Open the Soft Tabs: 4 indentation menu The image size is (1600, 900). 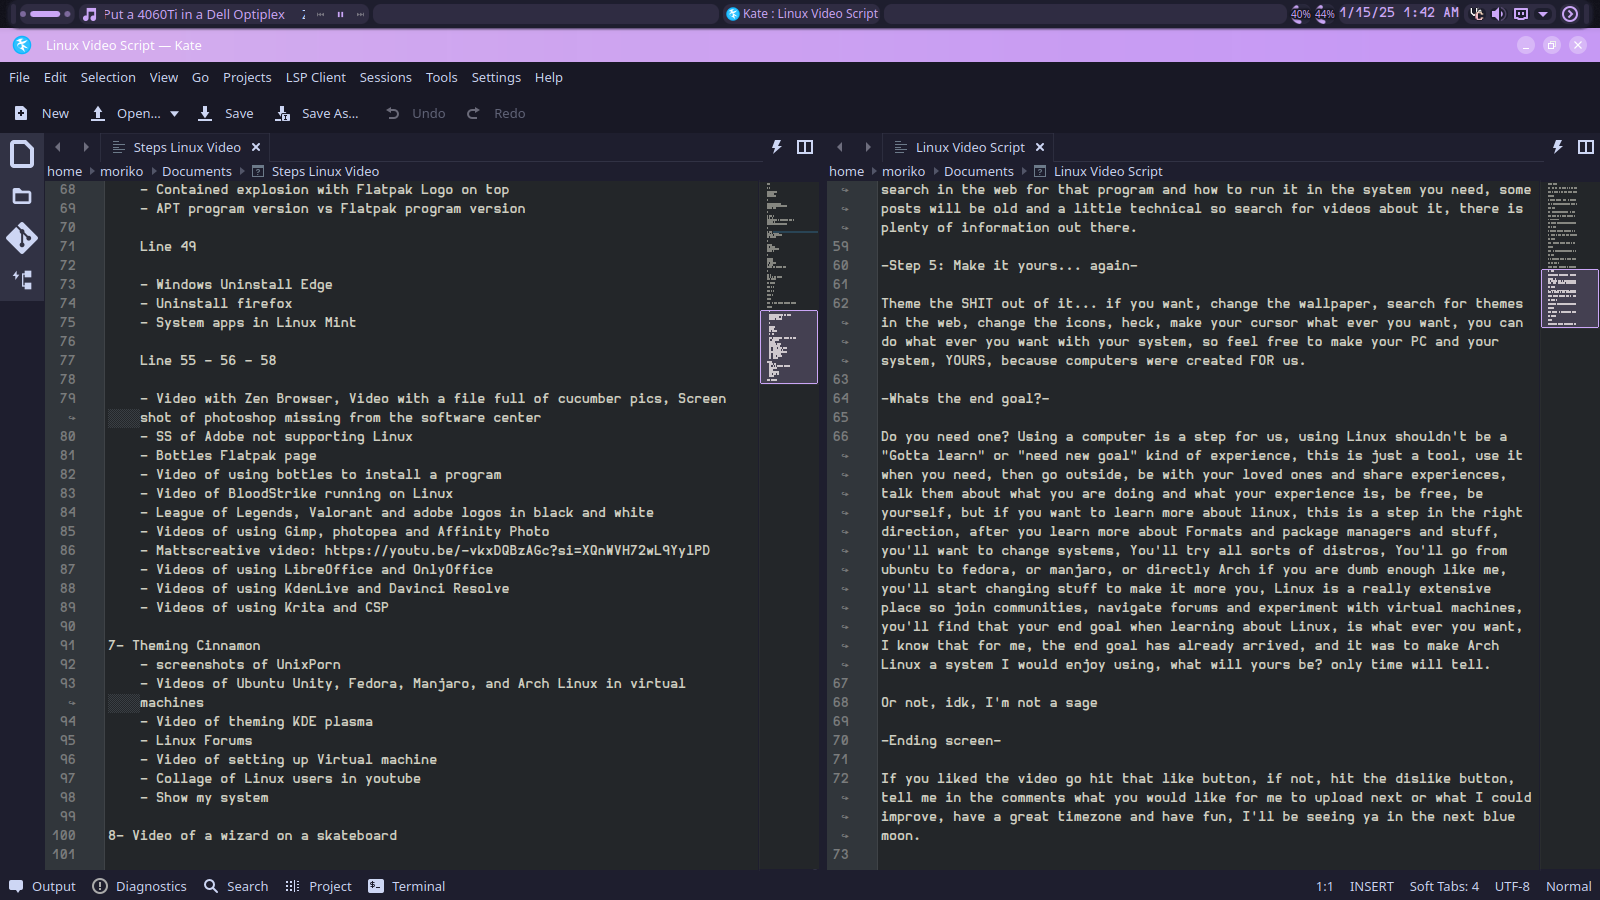point(1444,886)
